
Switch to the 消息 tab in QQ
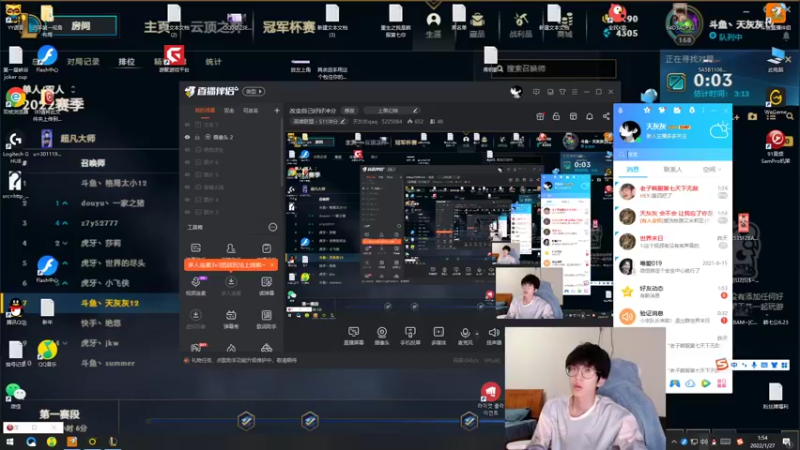tap(633, 169)
